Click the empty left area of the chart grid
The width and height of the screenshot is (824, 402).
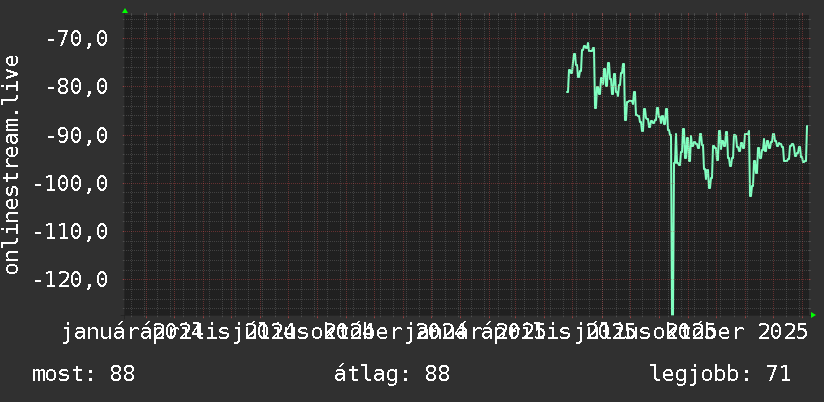point(342,163)
